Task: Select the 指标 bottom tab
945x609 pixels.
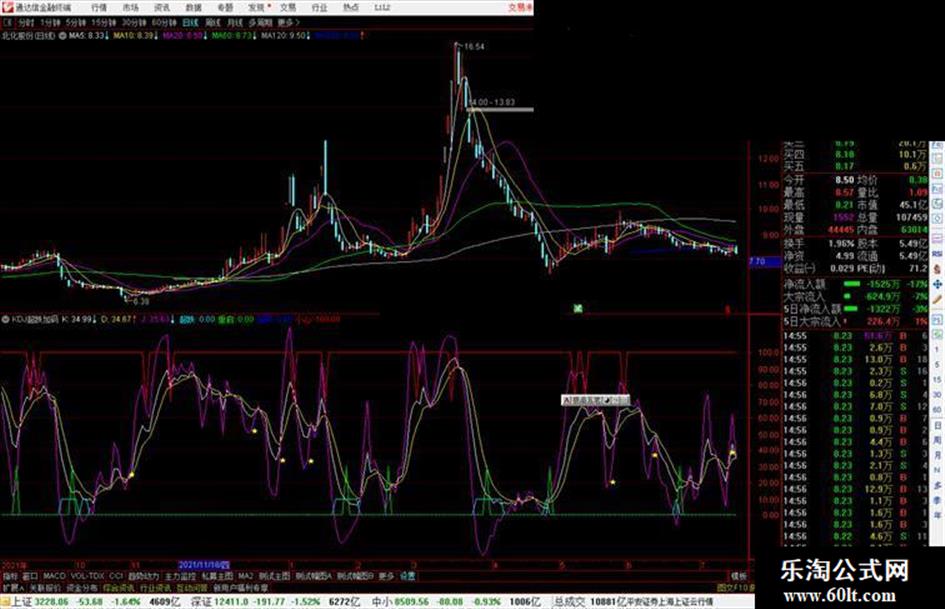Action: [10, 576]
